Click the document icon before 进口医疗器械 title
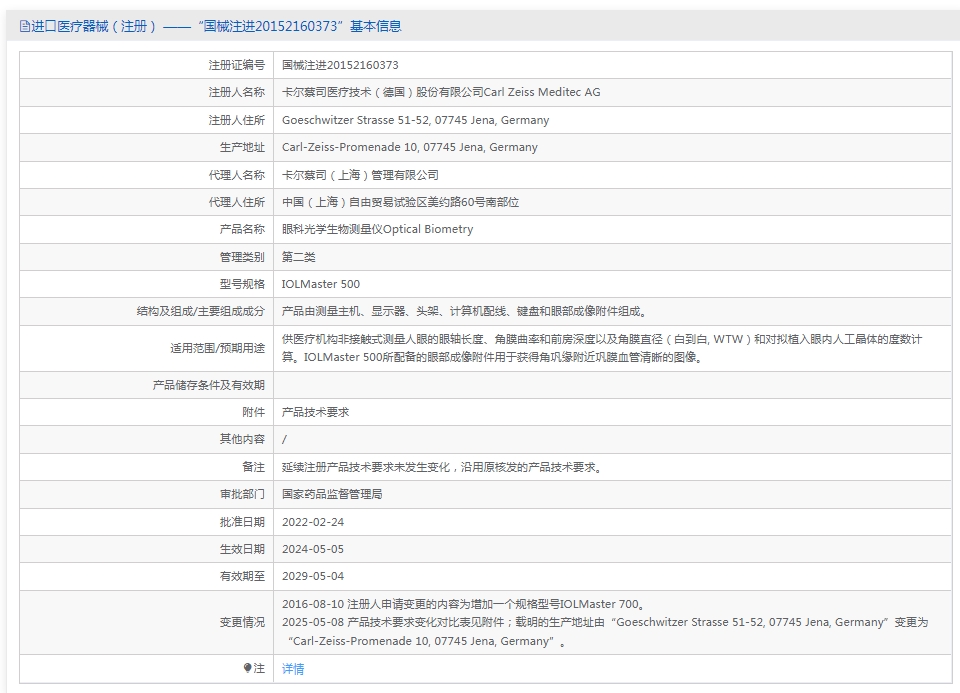960x693 pixels. [x=24, y=26]
